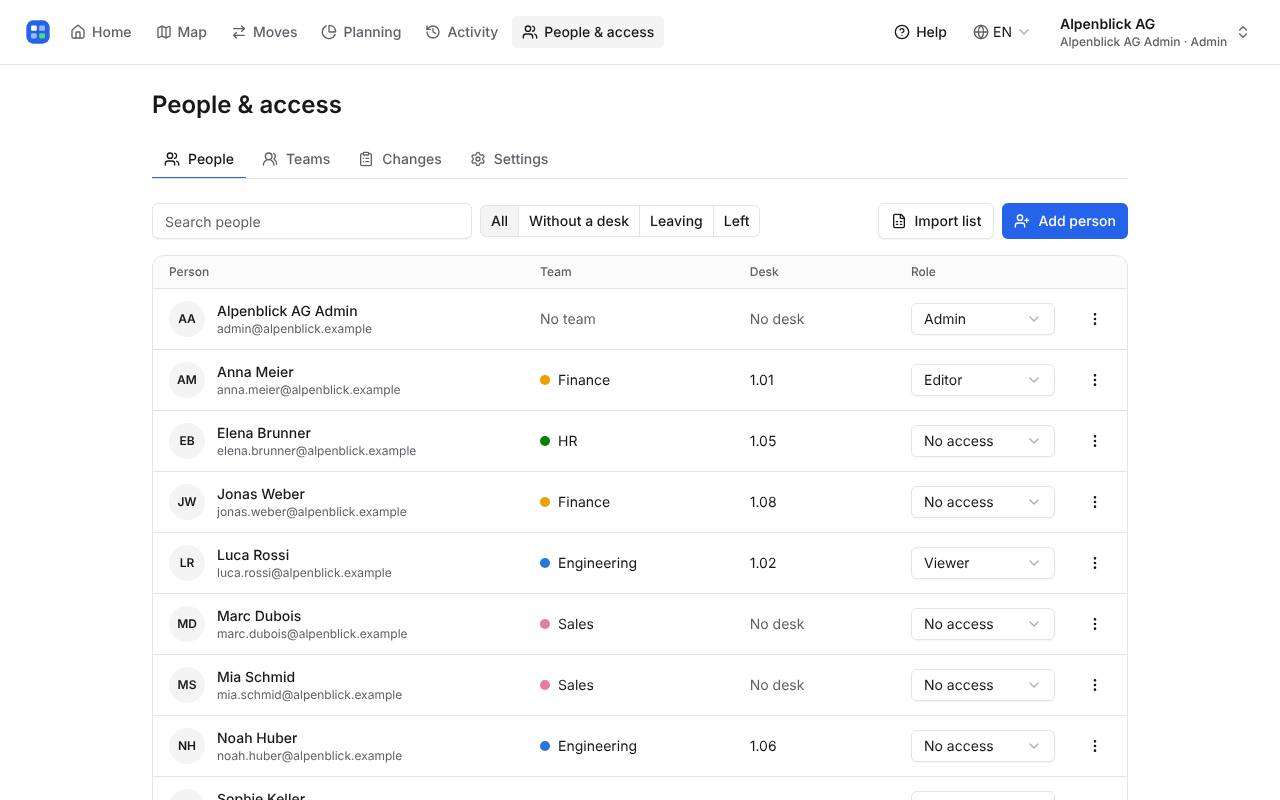Click Anna Meier's AM avatar

(187, 380)
